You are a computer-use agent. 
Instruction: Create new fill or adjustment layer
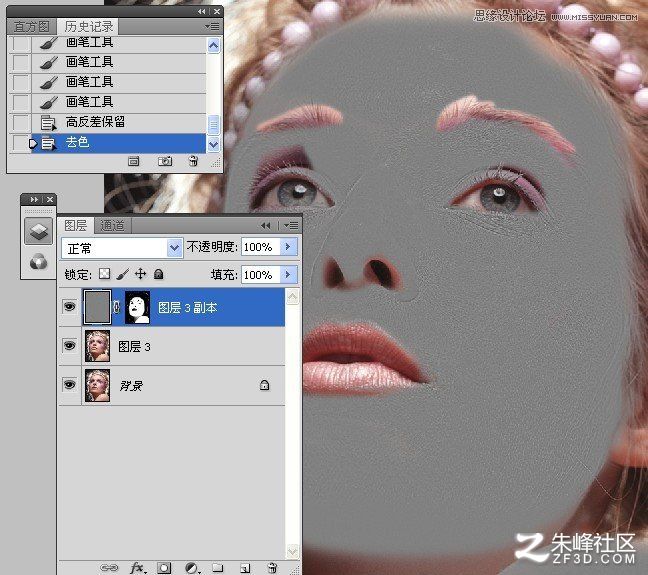pos(191,568)
